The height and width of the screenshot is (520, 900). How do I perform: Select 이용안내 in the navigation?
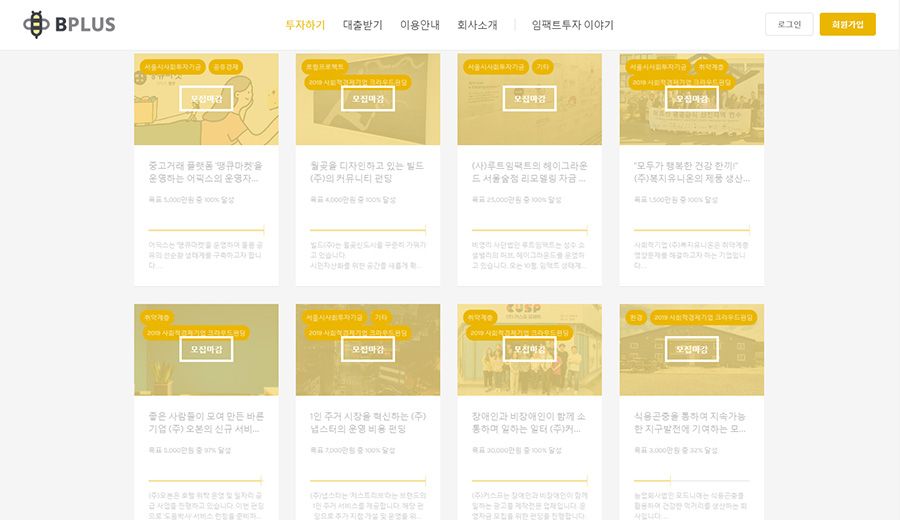click(420, 25)
